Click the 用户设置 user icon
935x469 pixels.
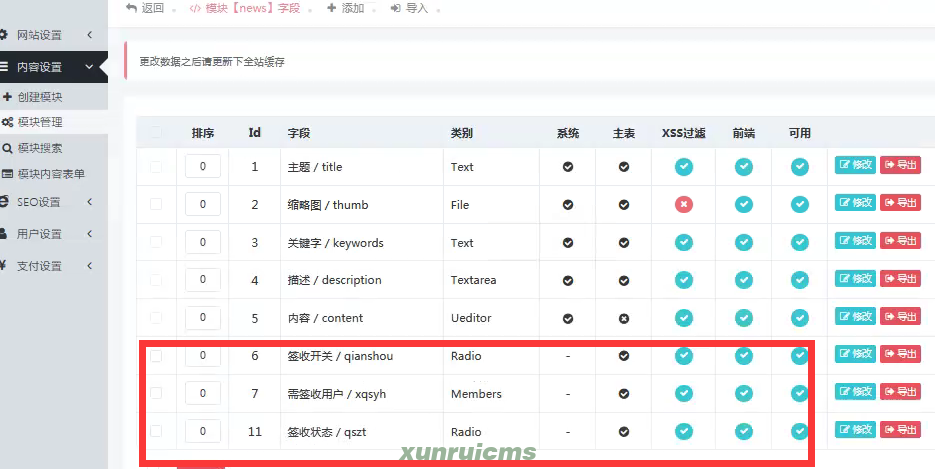pos(4,234)
